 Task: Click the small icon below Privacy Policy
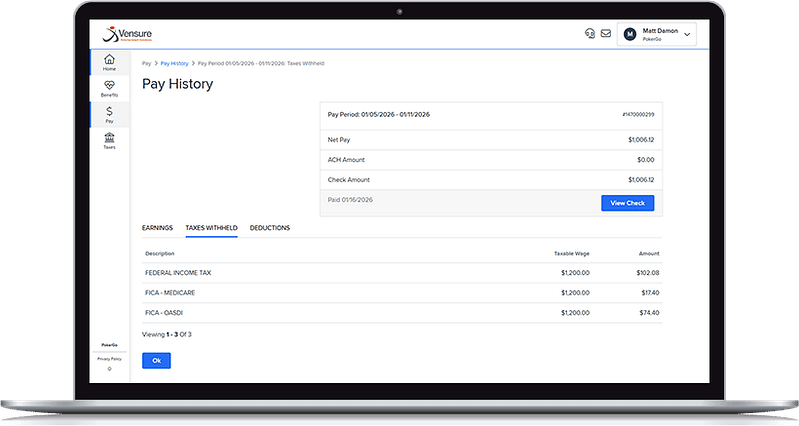click(x=110, y=369)
